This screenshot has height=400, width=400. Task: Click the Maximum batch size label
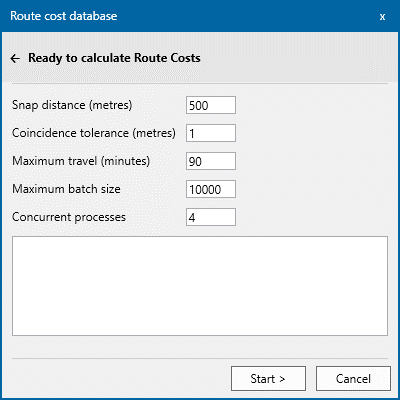(66, 189)
